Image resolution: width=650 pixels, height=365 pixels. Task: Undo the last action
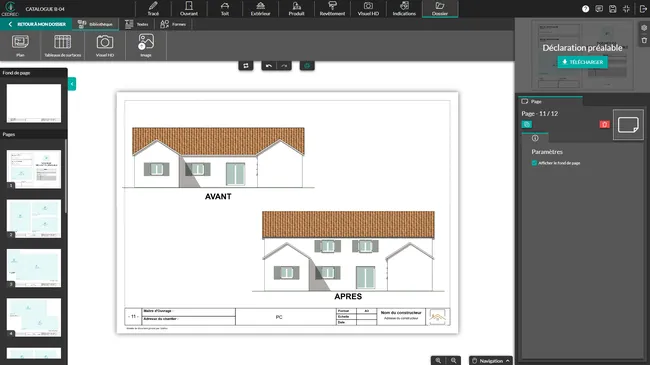(x=269, y=66)
